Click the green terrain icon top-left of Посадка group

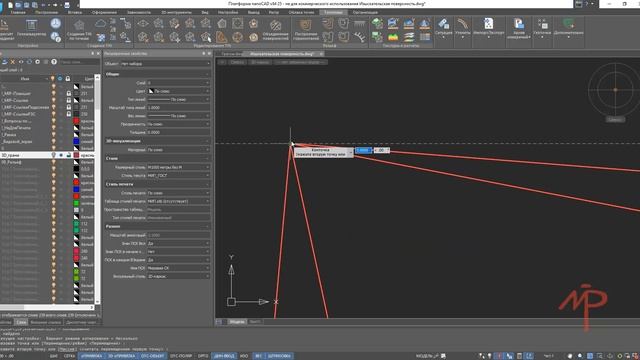tap(377, 24)
